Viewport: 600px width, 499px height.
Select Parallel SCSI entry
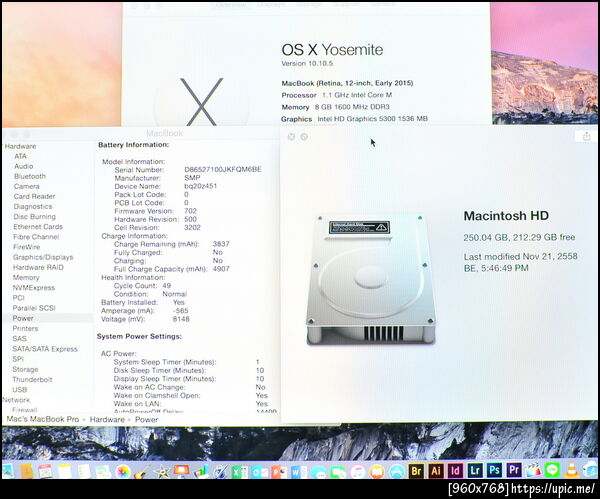(34, 308)
